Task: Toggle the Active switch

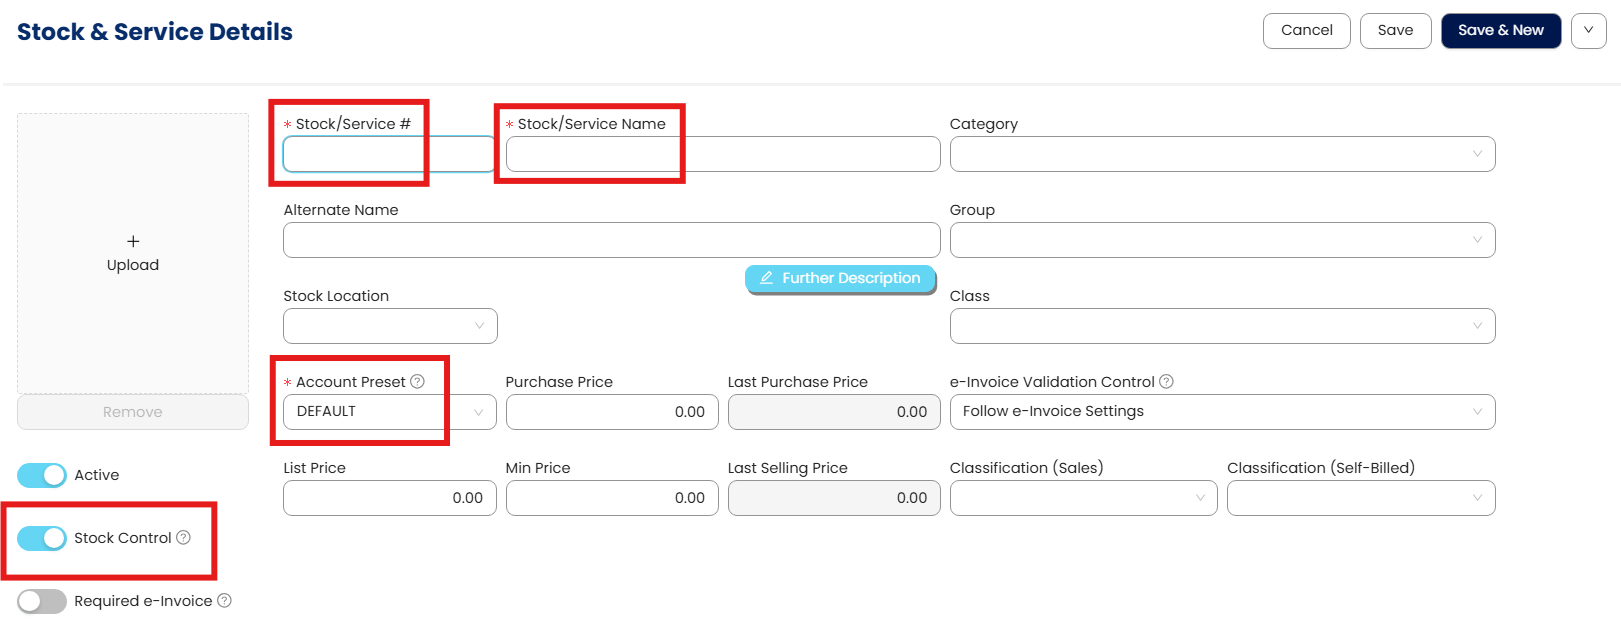Action: 42,475
